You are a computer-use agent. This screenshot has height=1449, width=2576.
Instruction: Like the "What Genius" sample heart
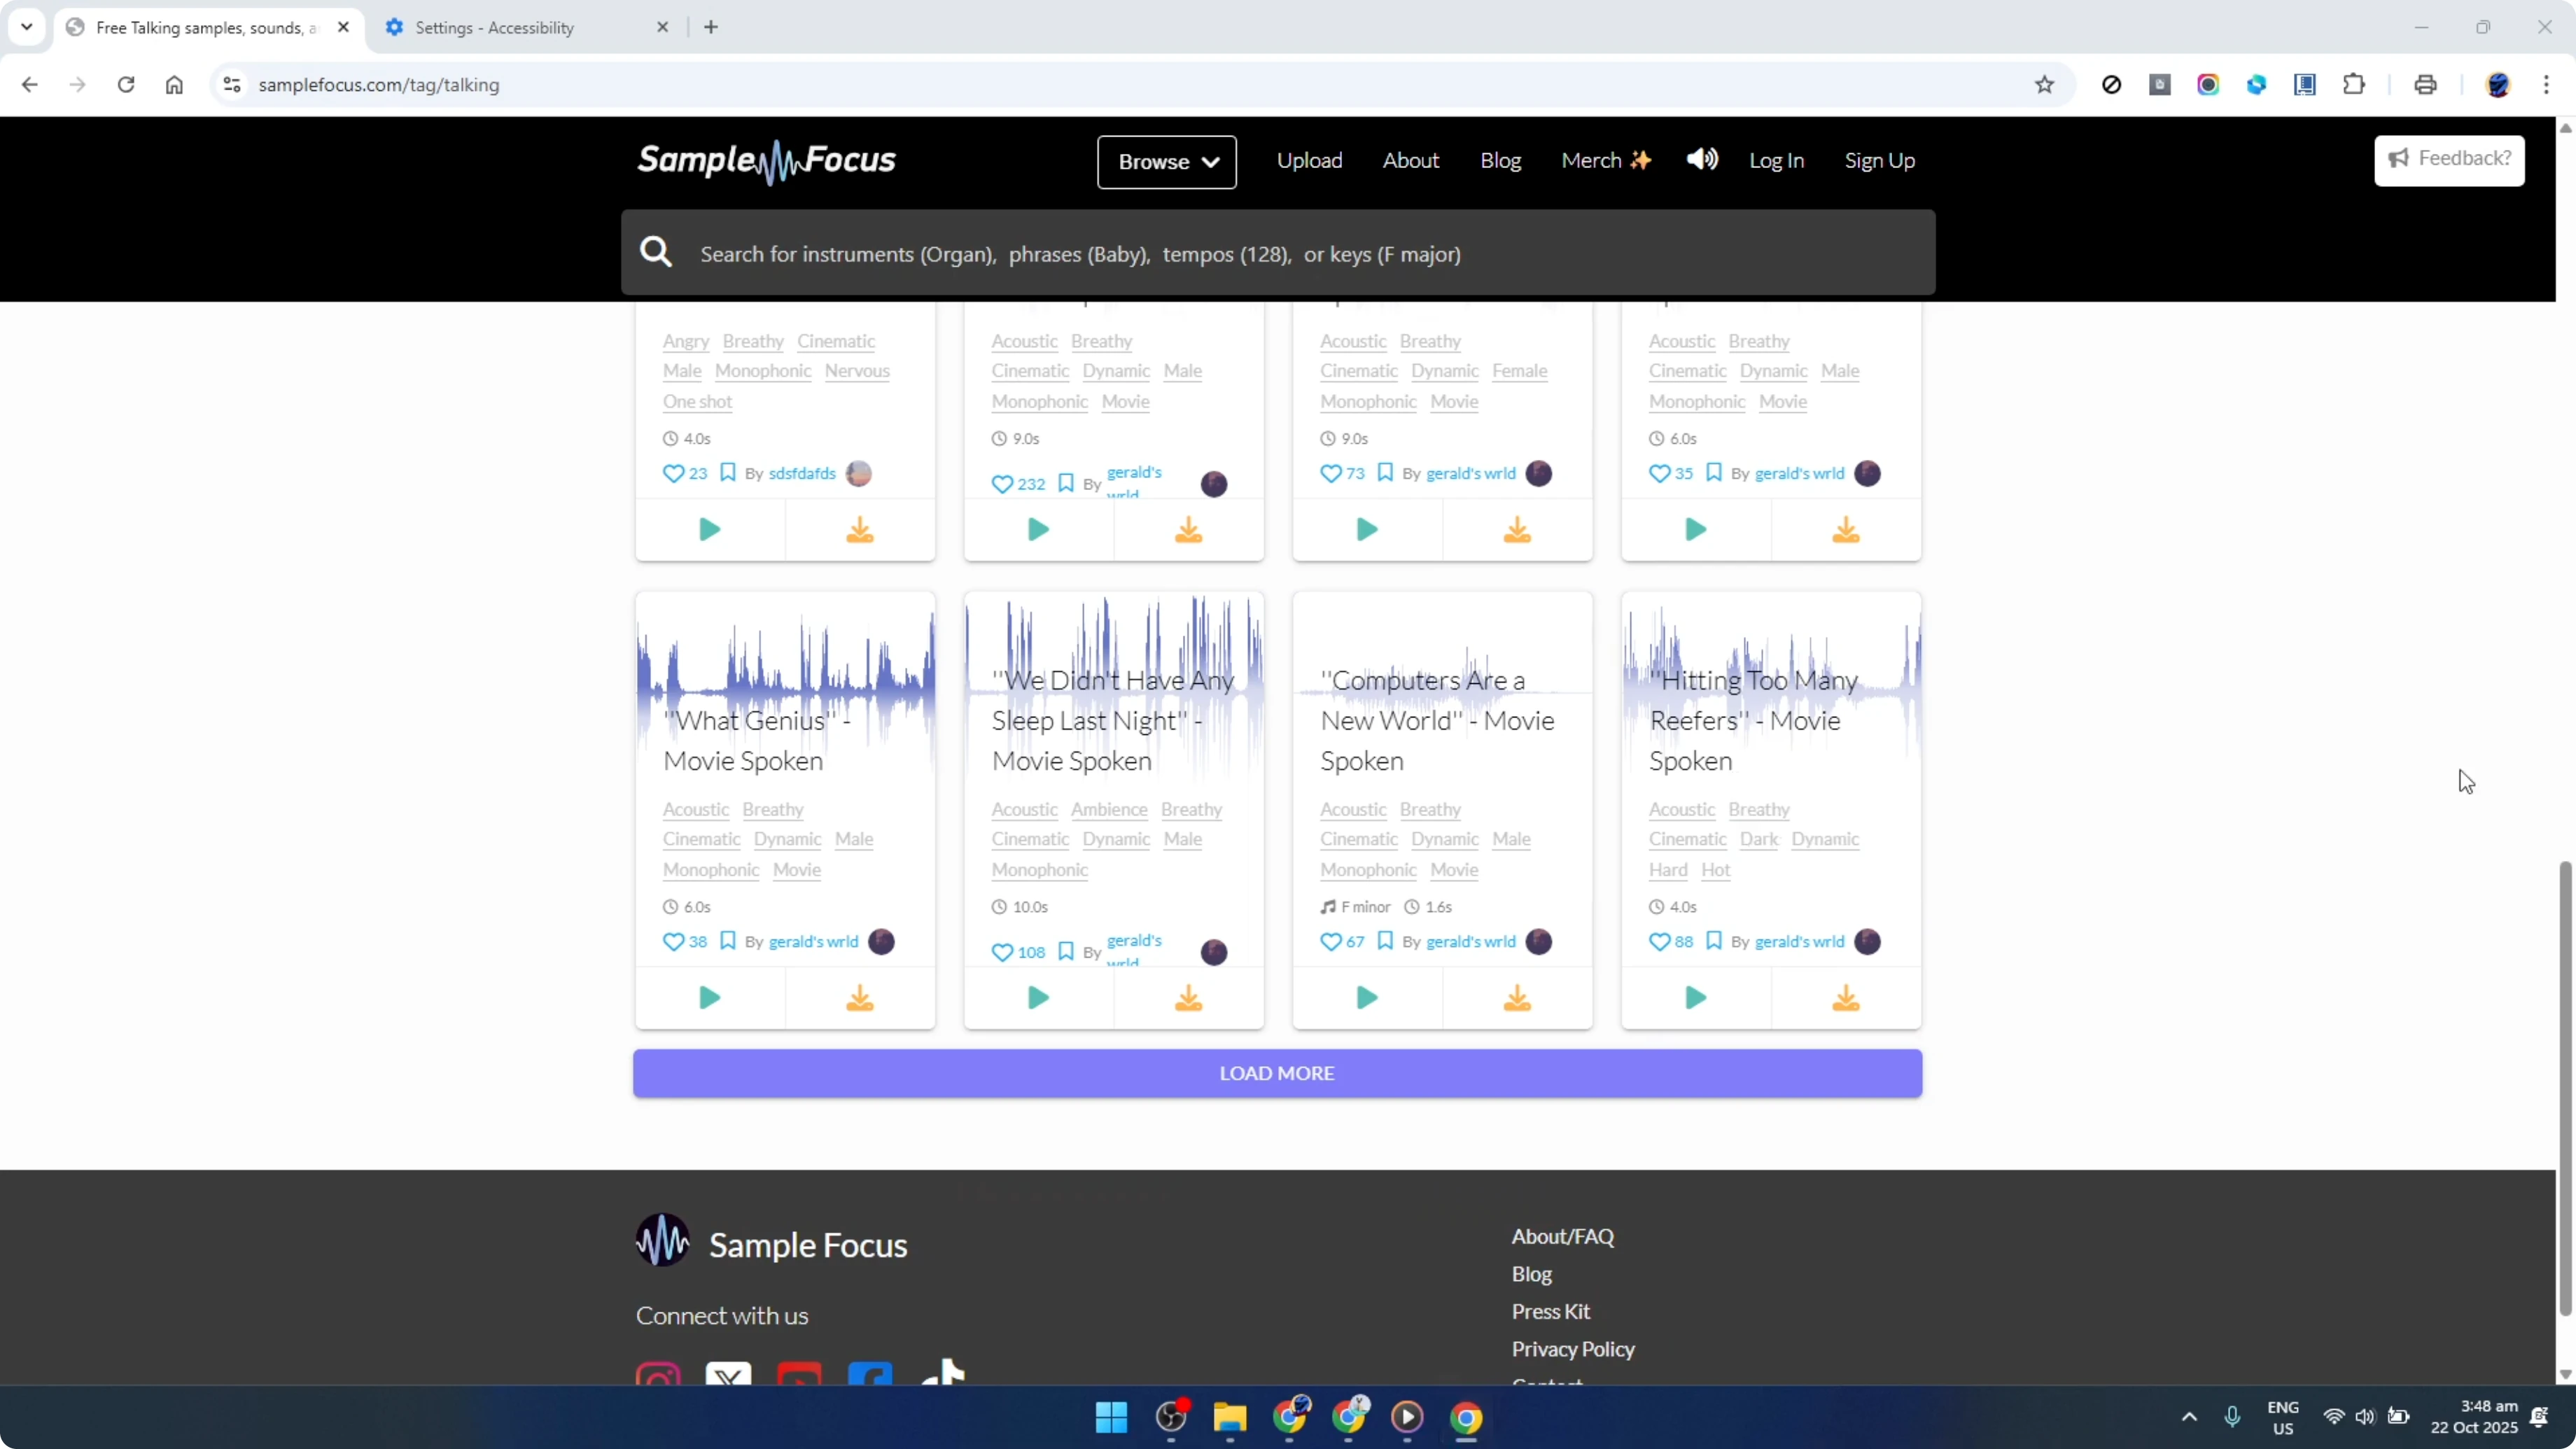tap(673, 942)
